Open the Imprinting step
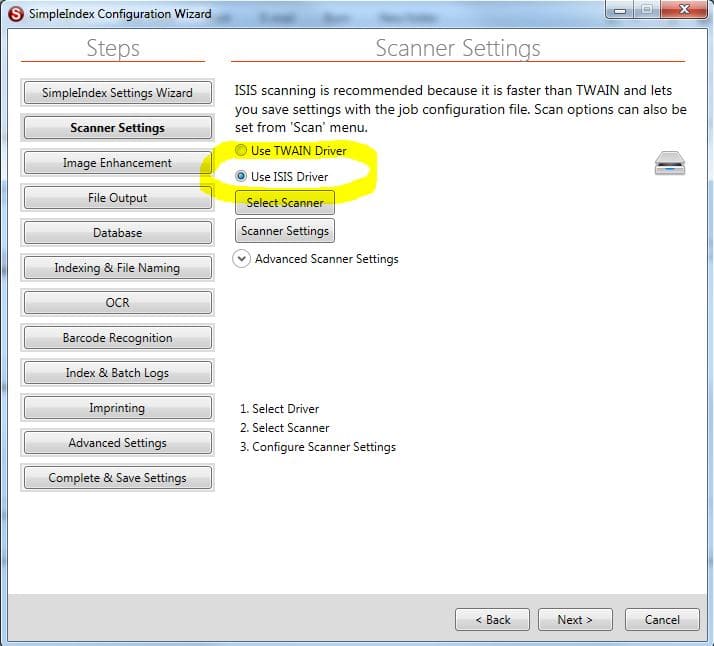714x646 pixels. click(117, 408)
